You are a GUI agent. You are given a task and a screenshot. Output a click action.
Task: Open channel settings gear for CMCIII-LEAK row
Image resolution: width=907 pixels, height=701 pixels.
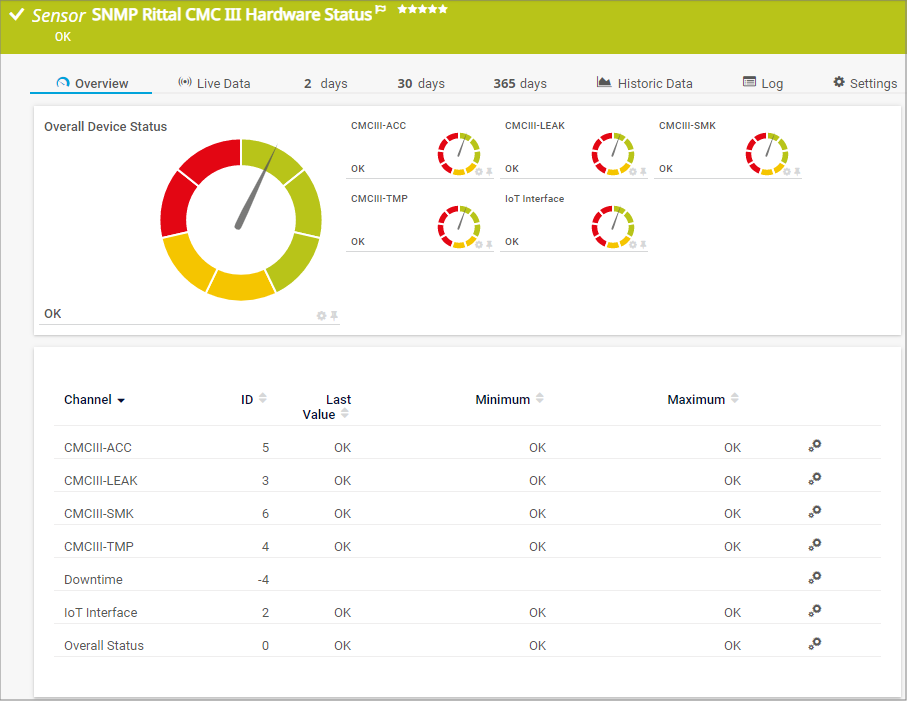[814, 479]
